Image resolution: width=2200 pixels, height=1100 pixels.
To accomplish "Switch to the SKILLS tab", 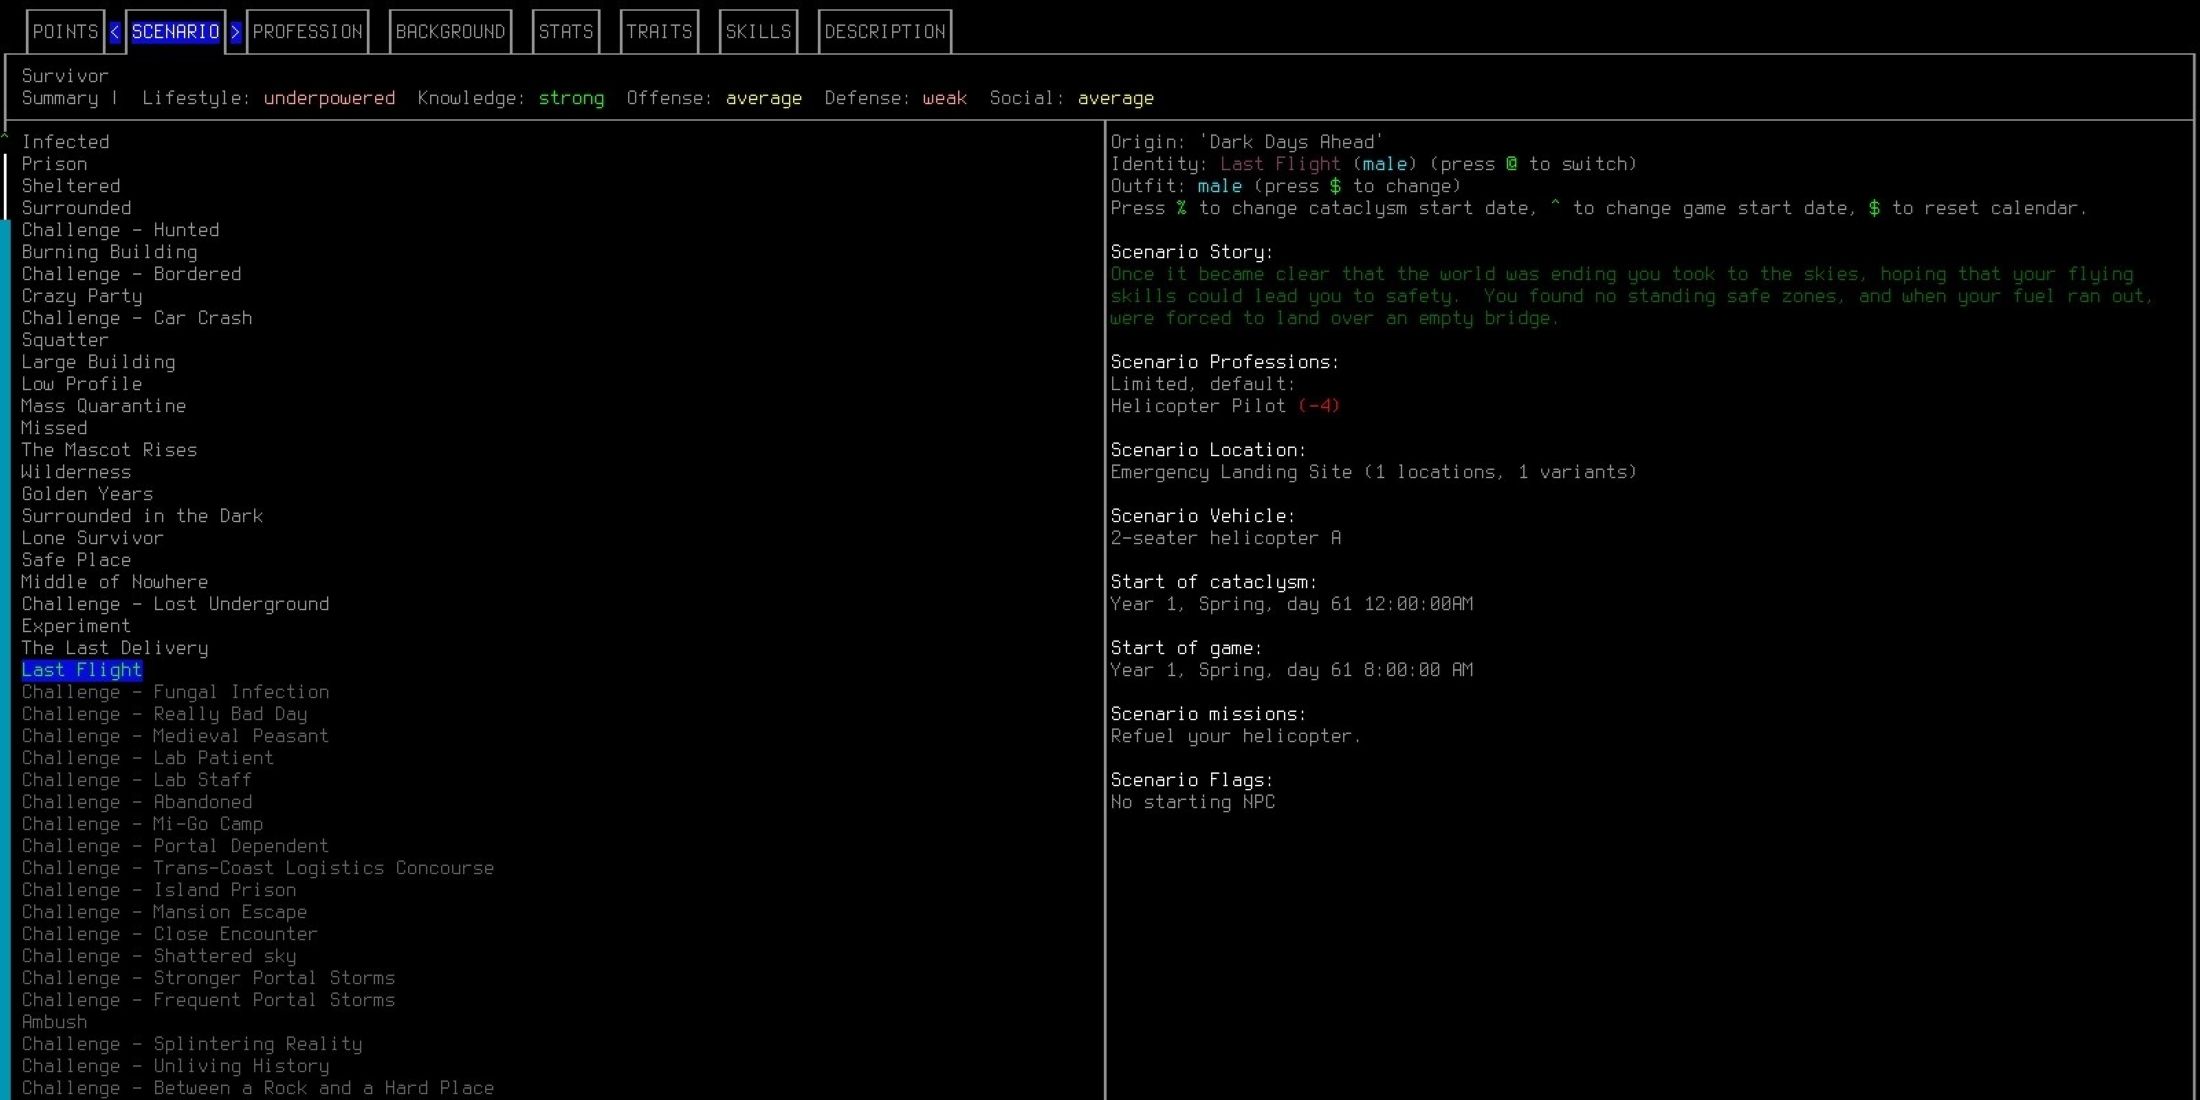I will 758,32.
